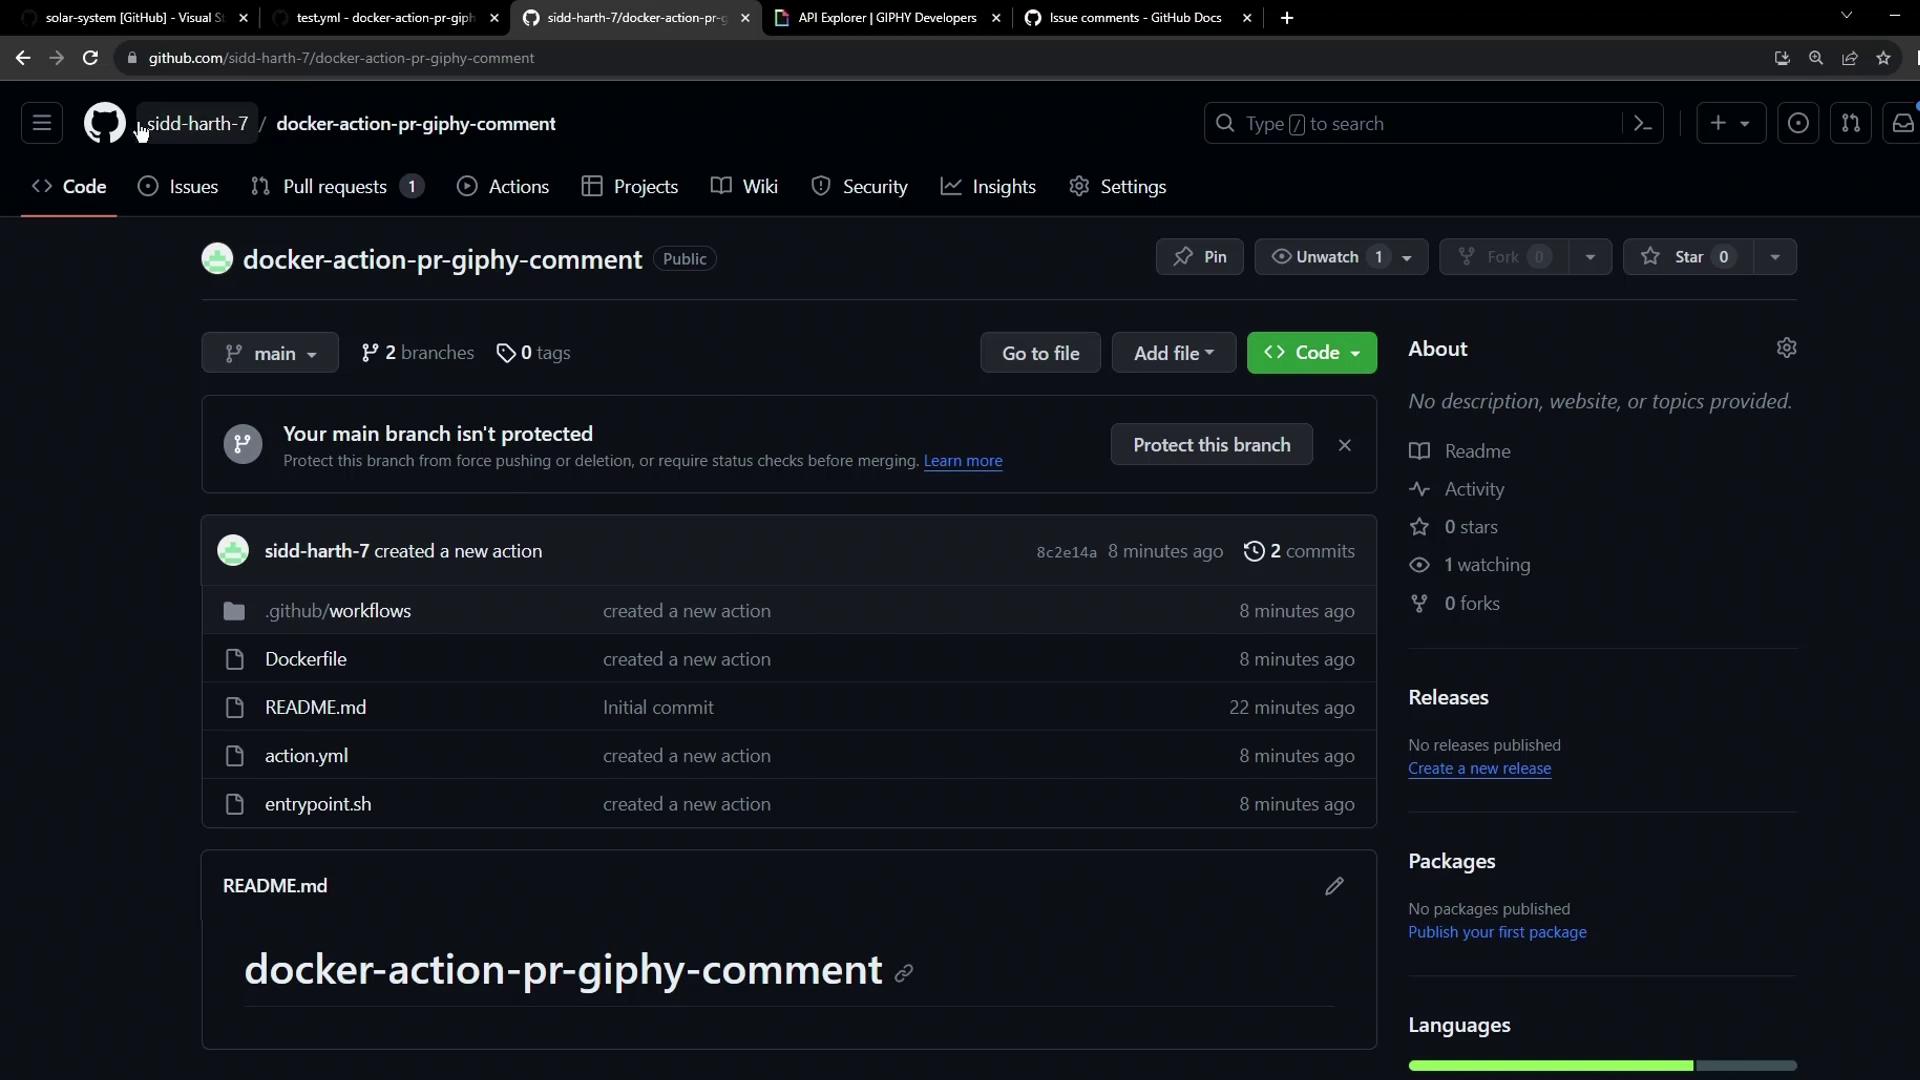The height and width of the screenshot is (1080, 1920).
Task: Edit README.md with the pencil icon
Action: pos(1334,886)
